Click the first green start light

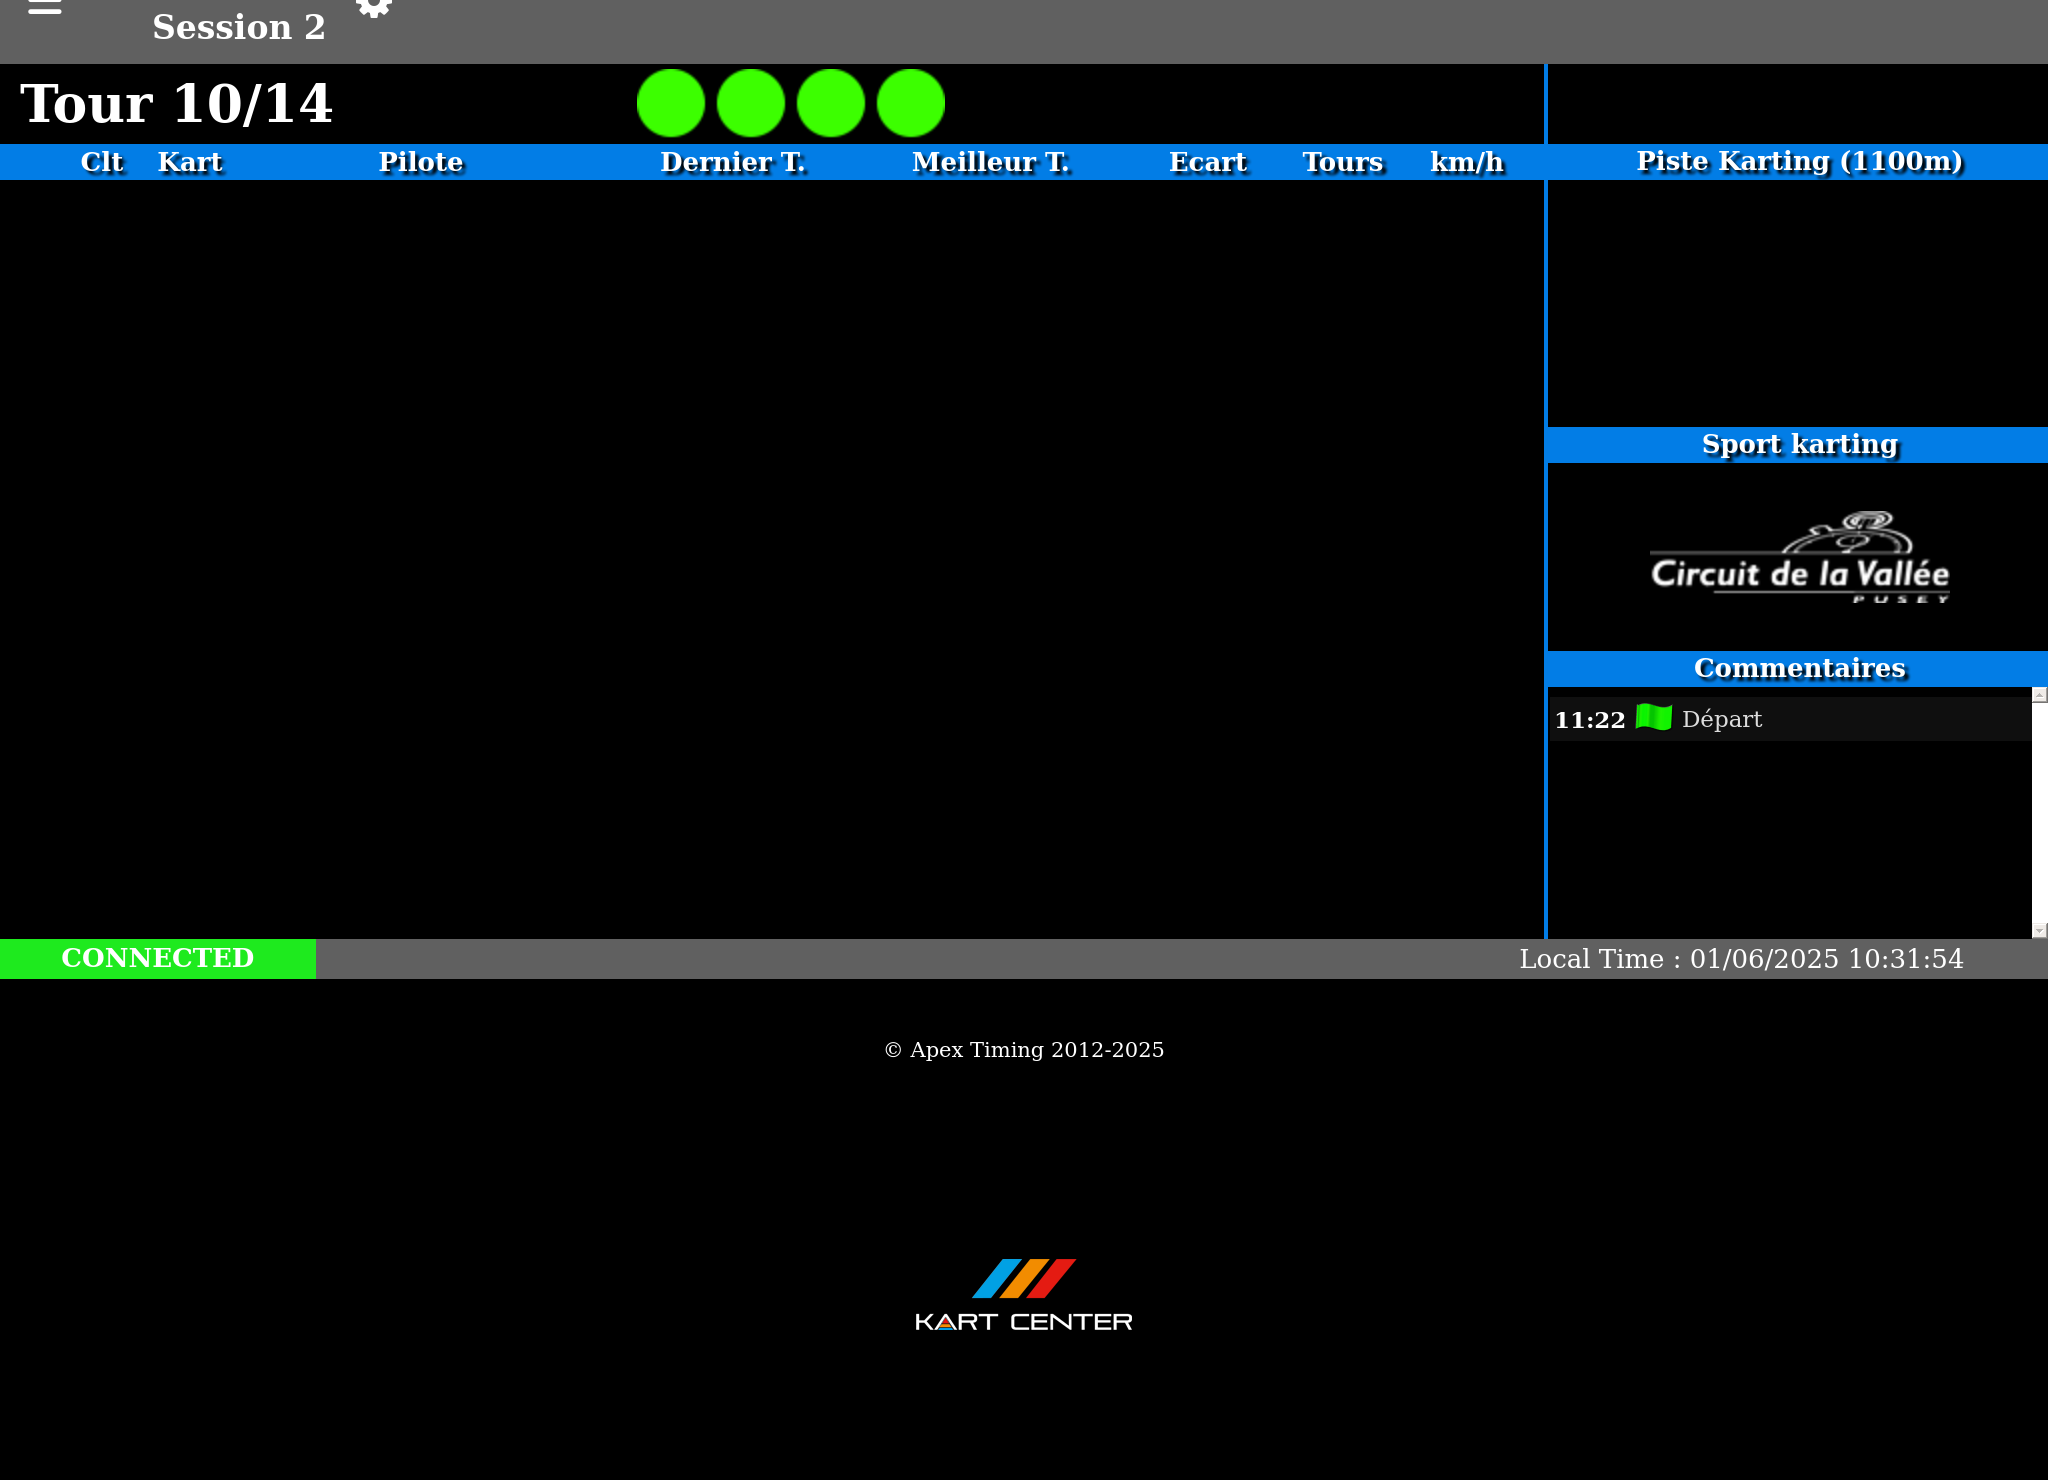(x=671, y=103)
